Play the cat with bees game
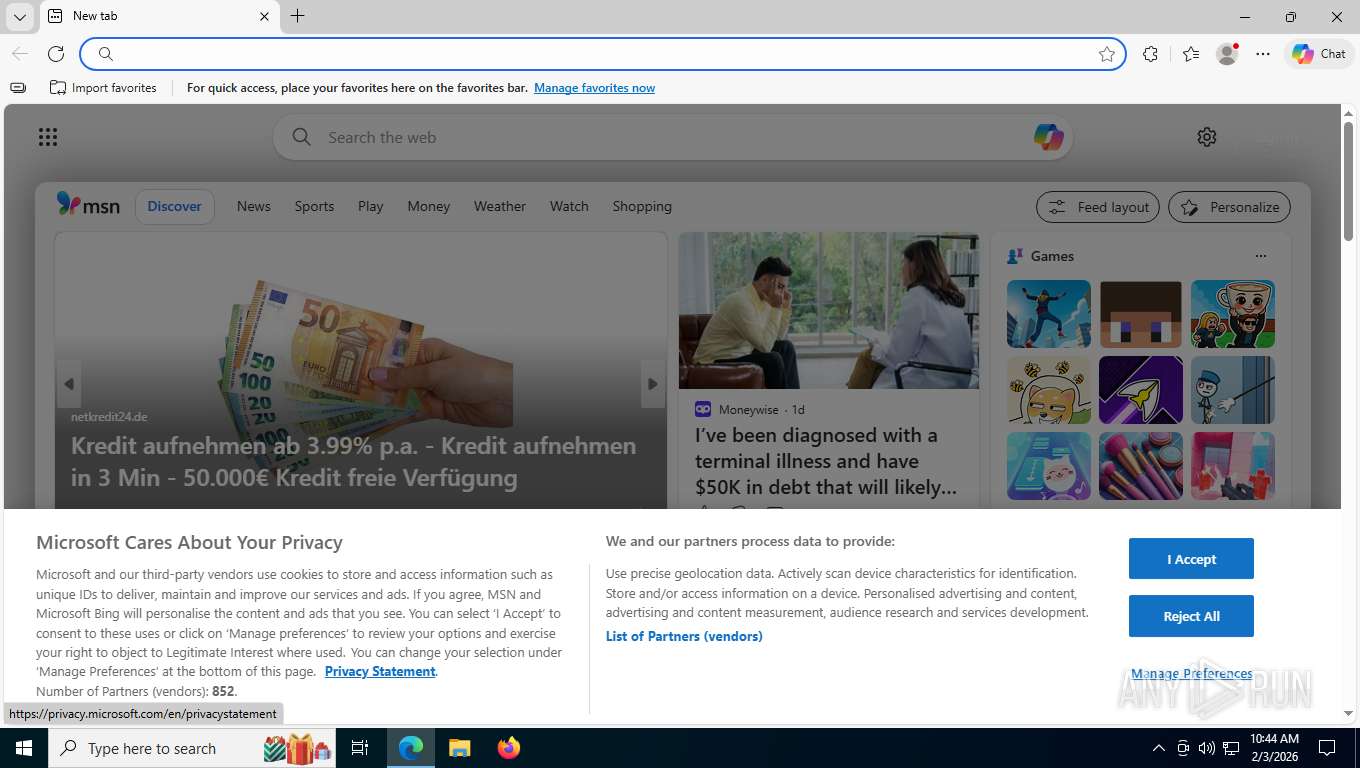The image size is (1360, 768). coord(1049,390)
